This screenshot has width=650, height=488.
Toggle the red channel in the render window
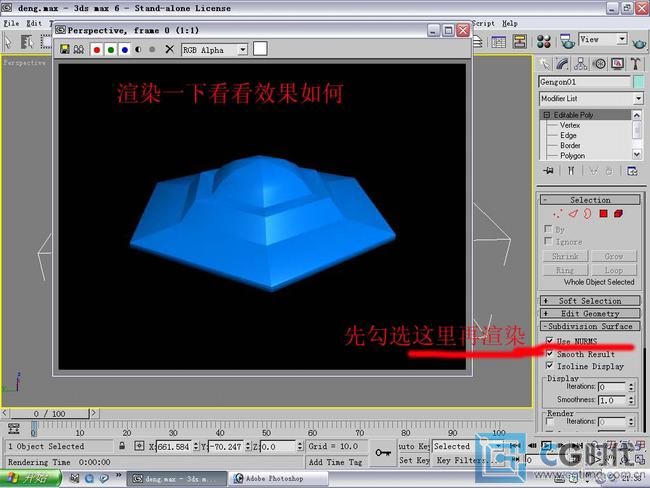click(x=97, y=50)
